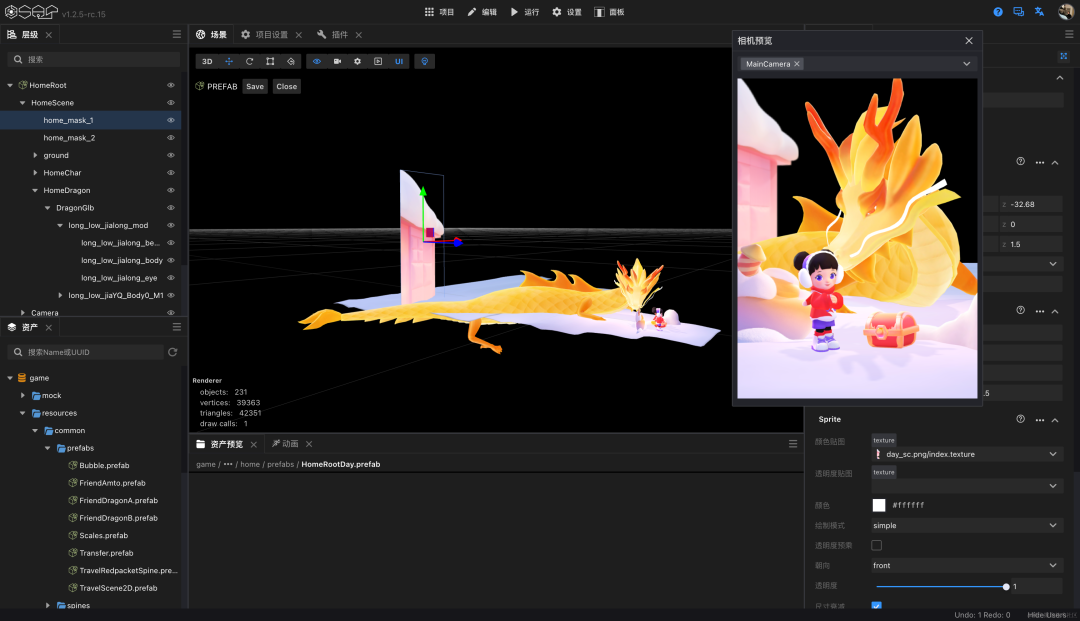The height and width of the screenshot is (621, 1080).
Task: Expand the mock folder in assets
Action: pos(23,396)
